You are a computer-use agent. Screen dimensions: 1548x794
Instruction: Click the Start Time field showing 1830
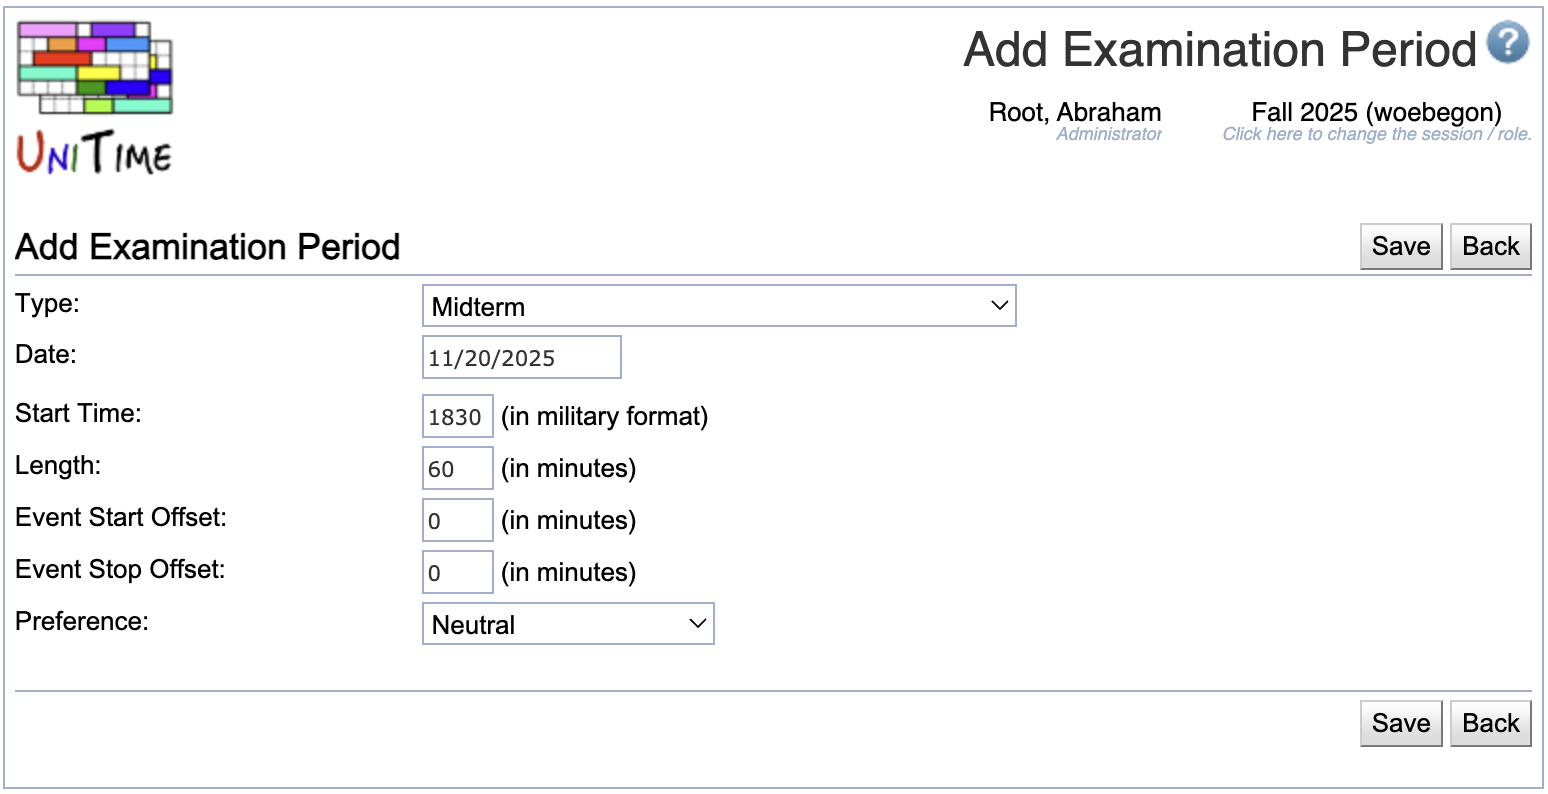pos(458,416)
